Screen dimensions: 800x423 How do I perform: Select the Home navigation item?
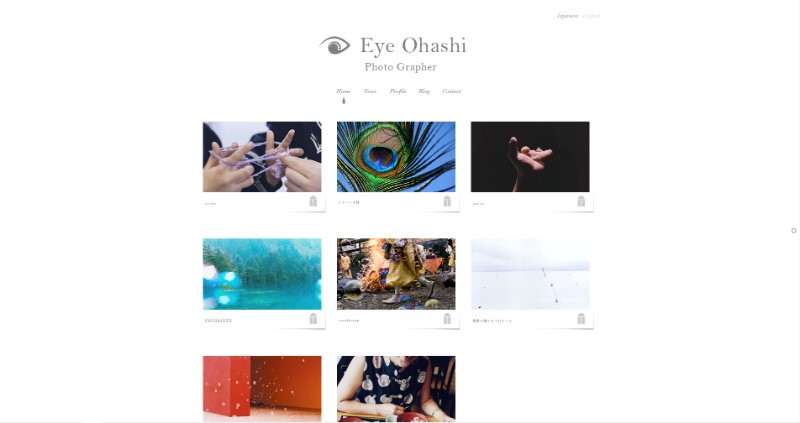point(343,91)
